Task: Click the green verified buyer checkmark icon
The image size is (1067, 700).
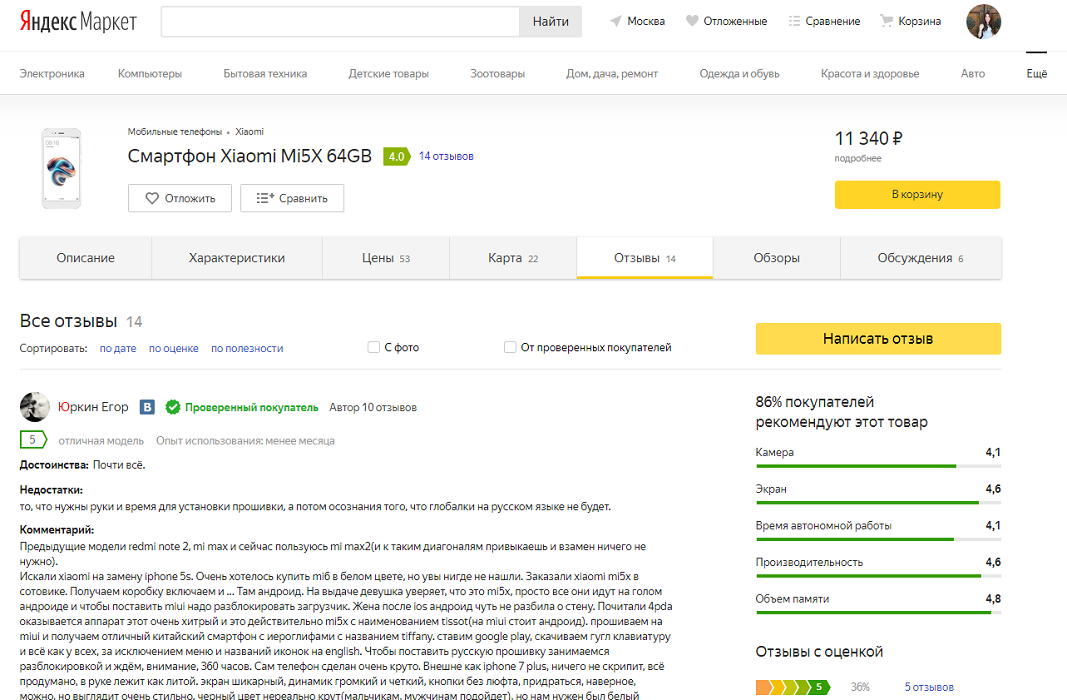Action: [x=173, y=407]
